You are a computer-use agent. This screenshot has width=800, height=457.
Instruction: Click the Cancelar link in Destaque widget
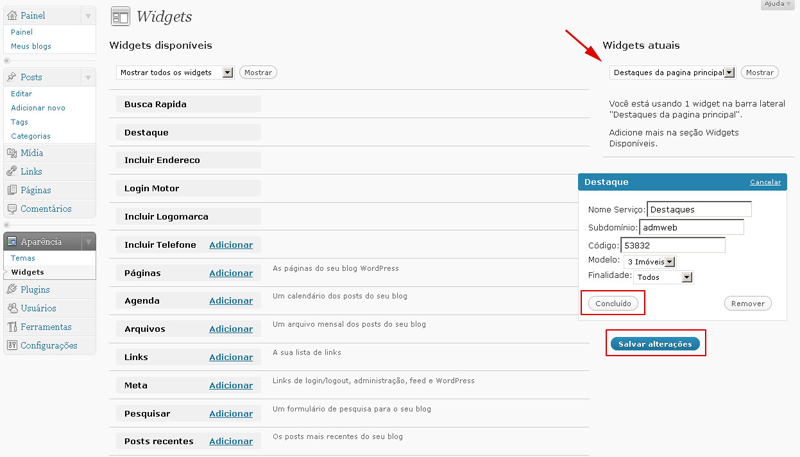coord(765,182)
